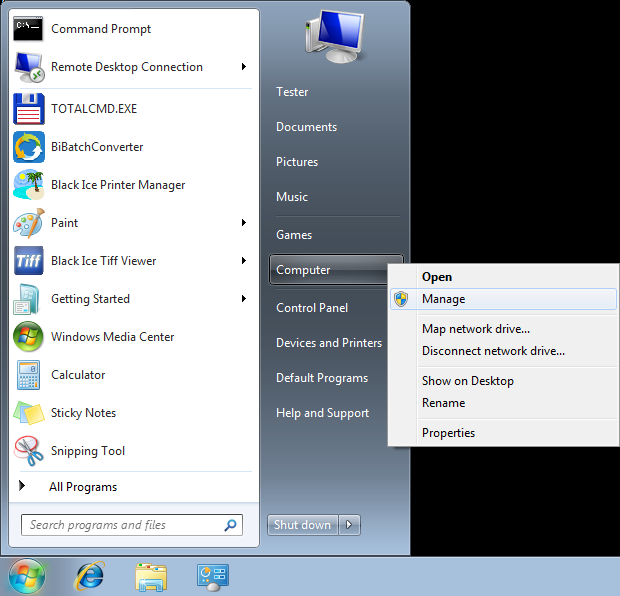Click the Calculator label

(x=78, y=375)
